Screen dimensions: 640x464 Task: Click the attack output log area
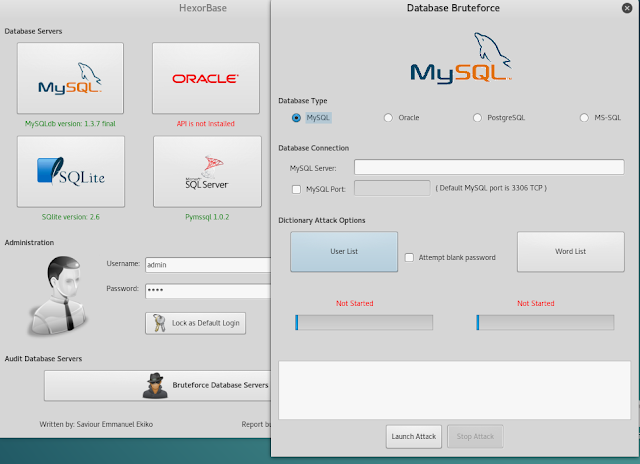454,390
